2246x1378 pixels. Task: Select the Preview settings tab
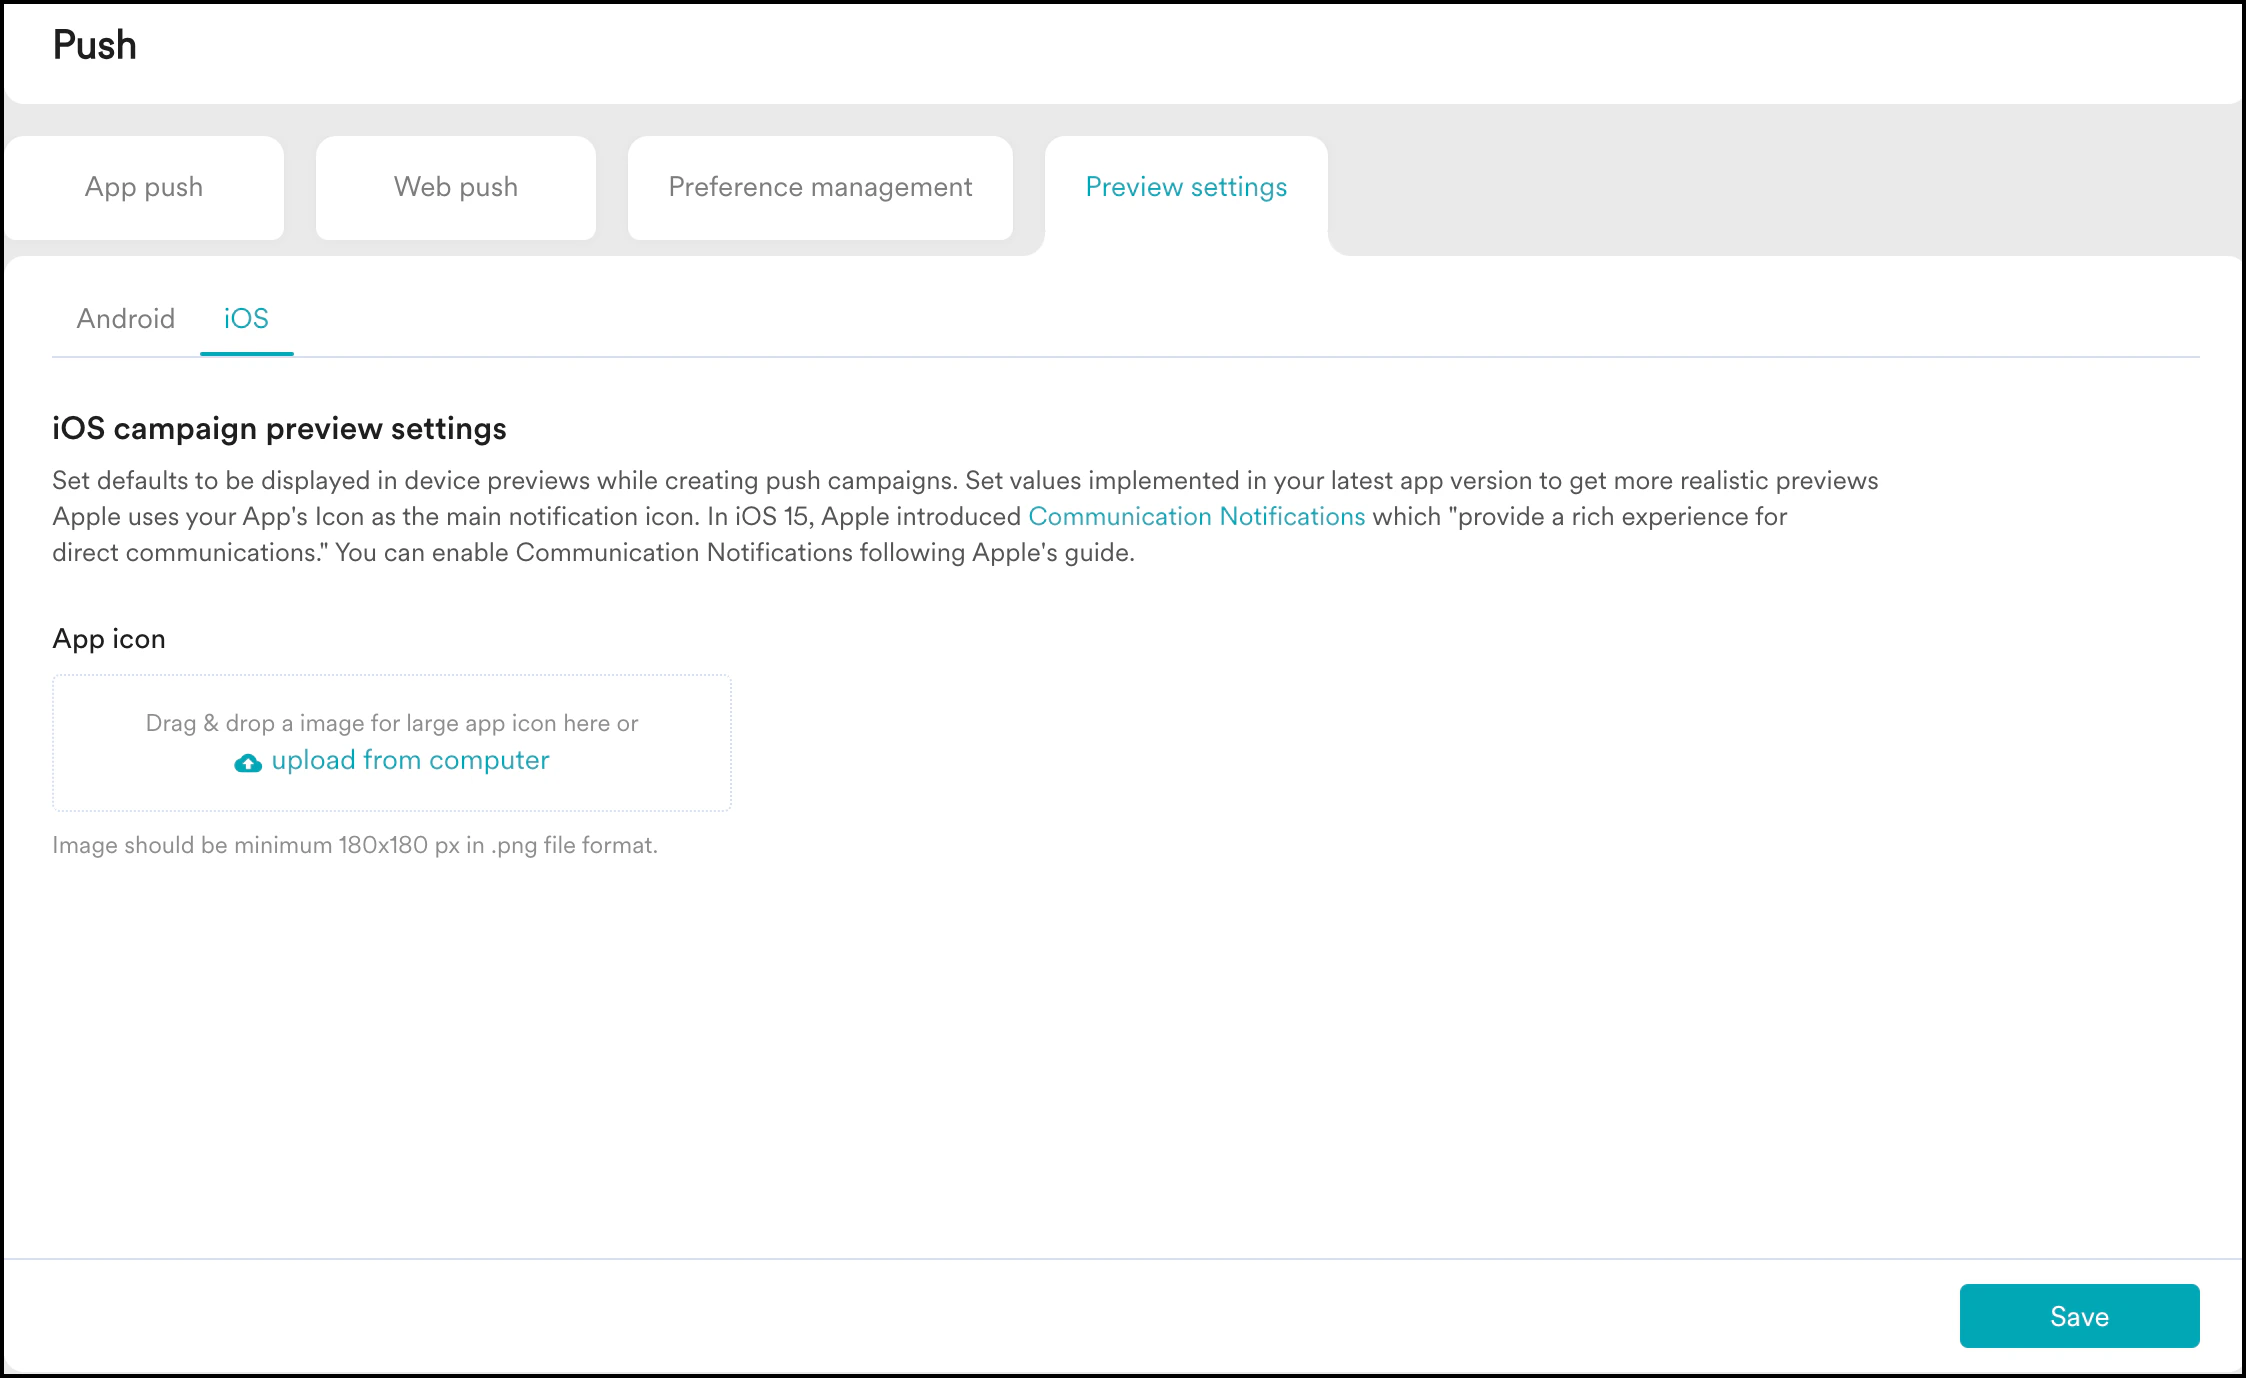[x=1186, y=188]
